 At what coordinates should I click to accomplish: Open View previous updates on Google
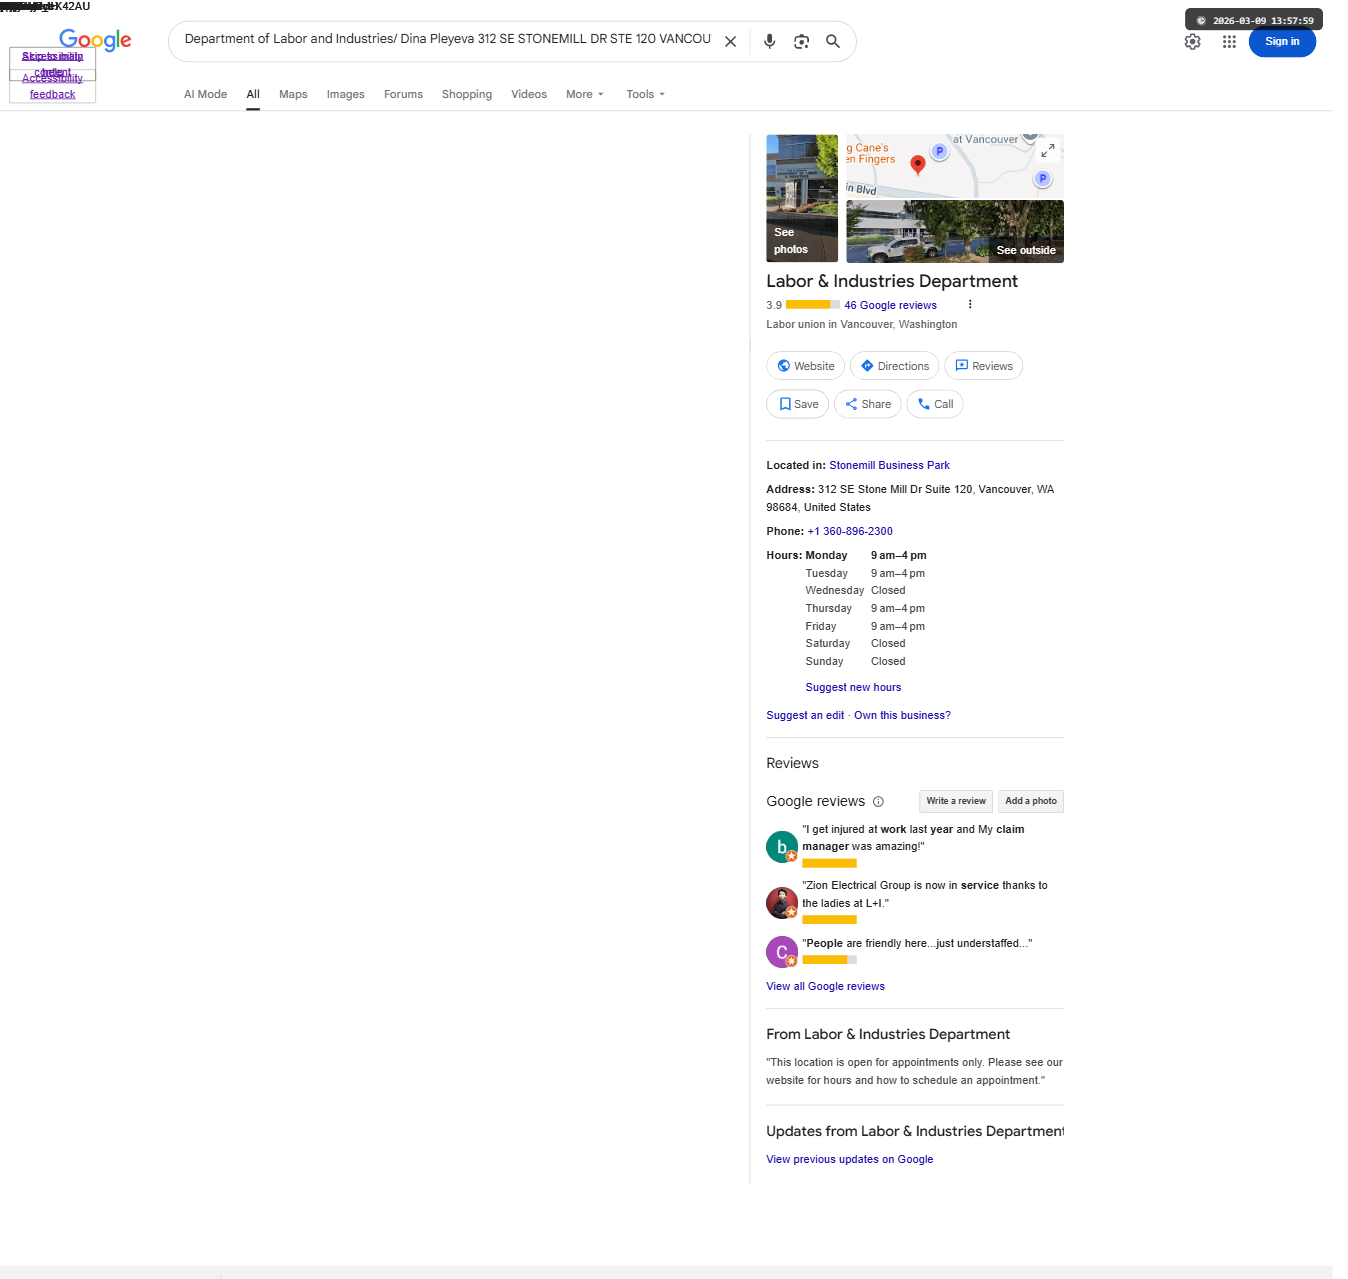[849, 1160]
